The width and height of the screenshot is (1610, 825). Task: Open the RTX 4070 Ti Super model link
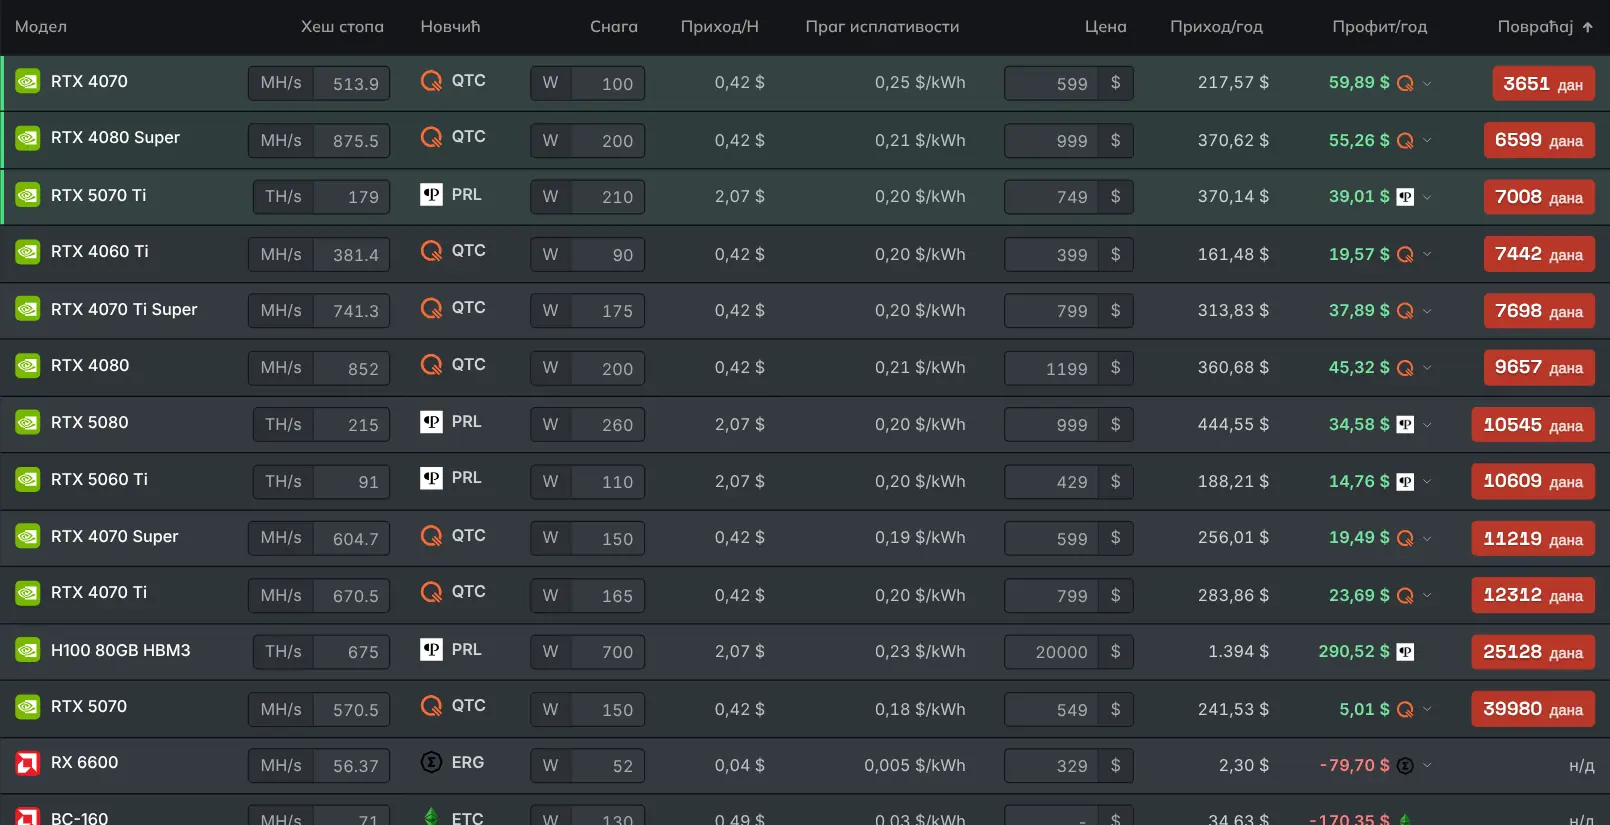pyautogui.click(x=124, y=310)
